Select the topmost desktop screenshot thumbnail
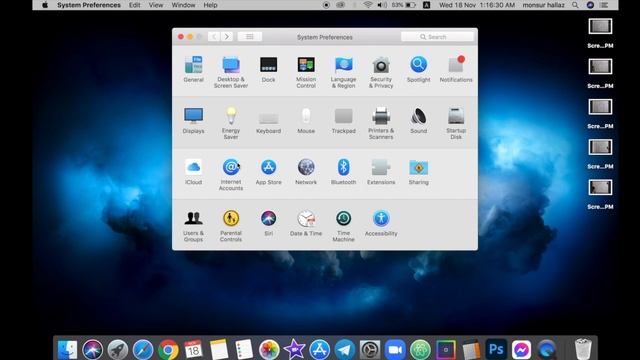 [x=600, y=27]
